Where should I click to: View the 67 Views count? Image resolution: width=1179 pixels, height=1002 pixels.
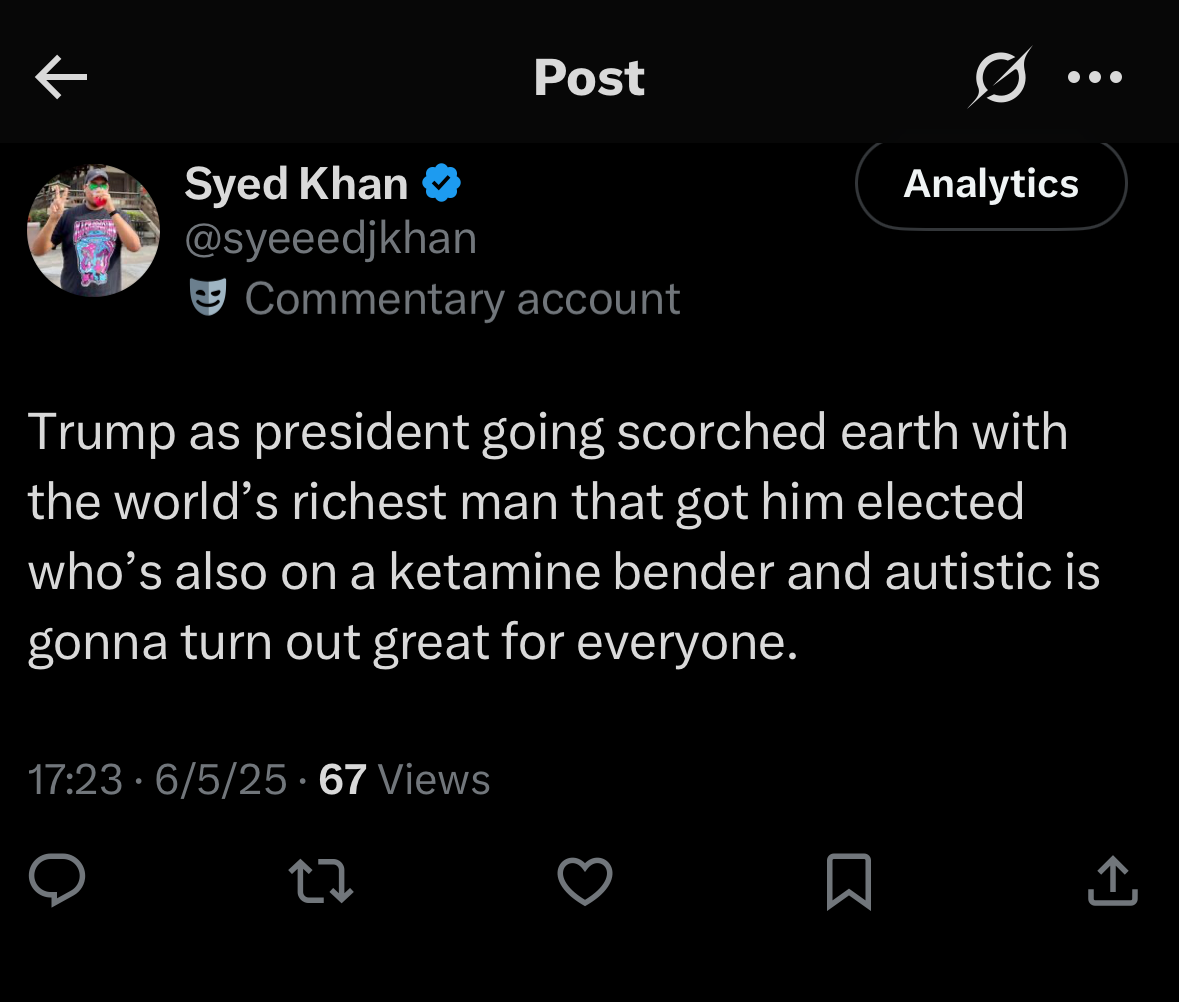[404, 780]
